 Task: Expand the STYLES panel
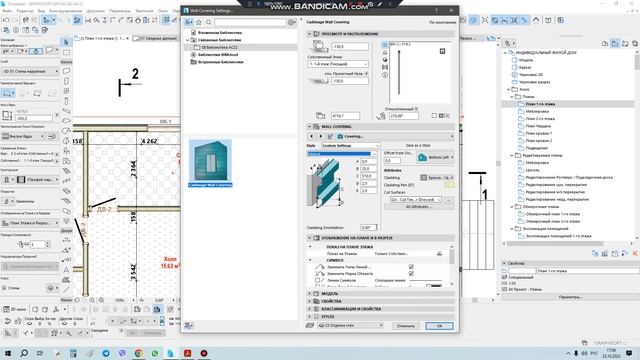pyautogui.click(x=309, y=316)
